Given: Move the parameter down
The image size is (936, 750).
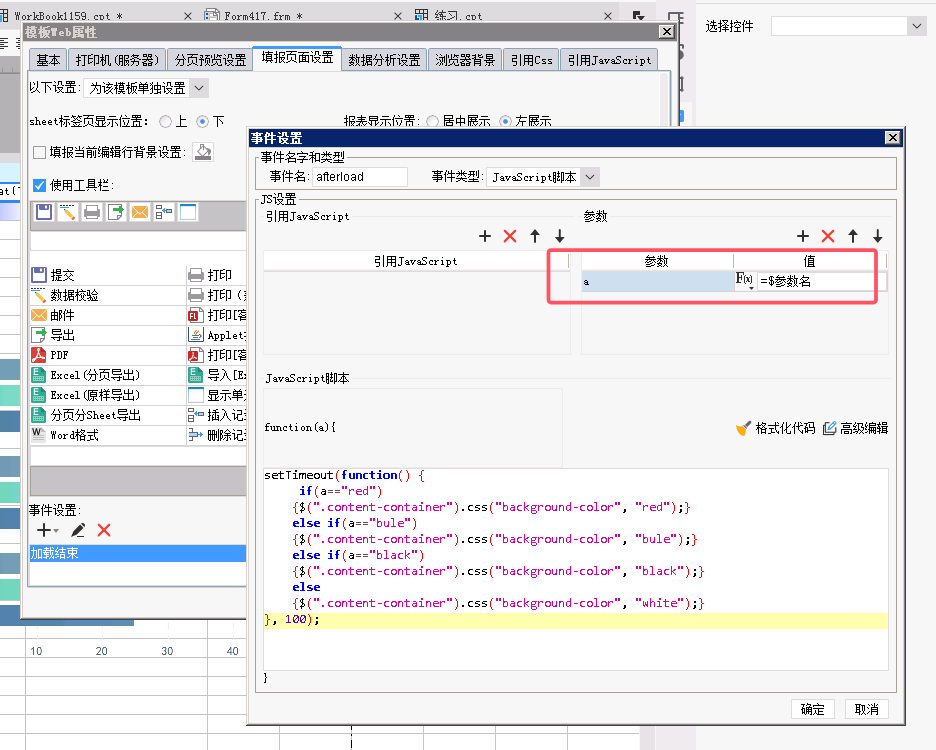Looking at the screenshot, I should click(x=878, y=236).
